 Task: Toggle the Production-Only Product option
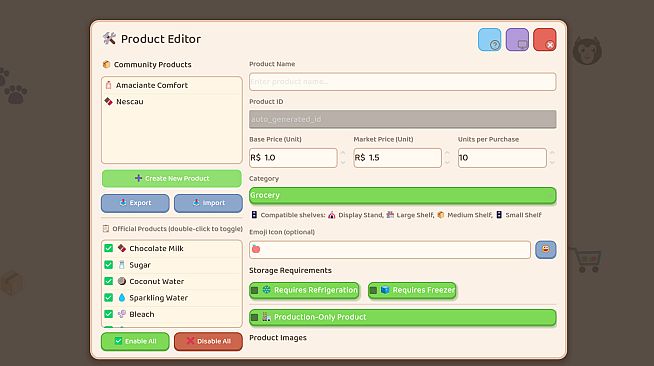402,317
